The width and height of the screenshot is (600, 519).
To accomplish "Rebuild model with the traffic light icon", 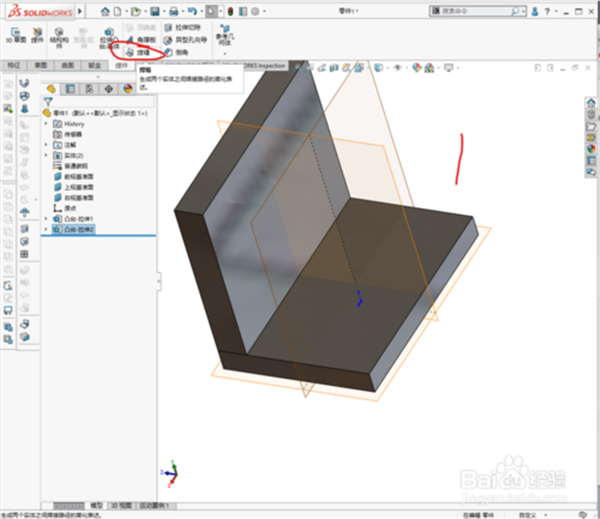I will (230, 11).
